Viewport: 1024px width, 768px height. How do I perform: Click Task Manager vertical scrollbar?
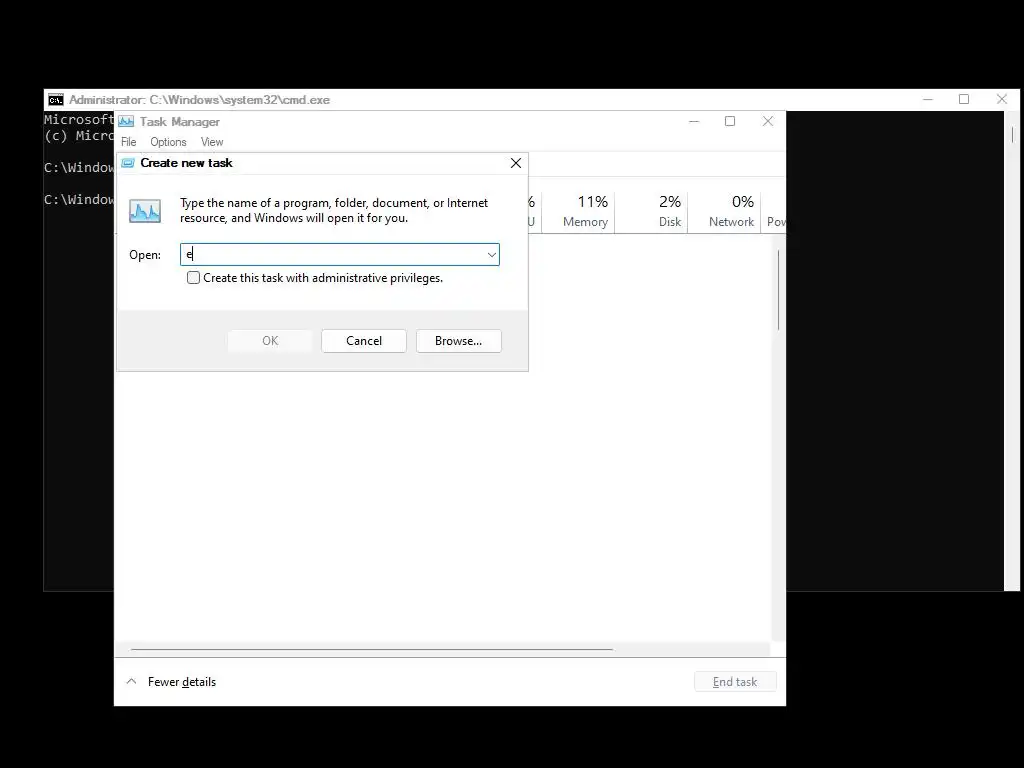pos(778,289)
